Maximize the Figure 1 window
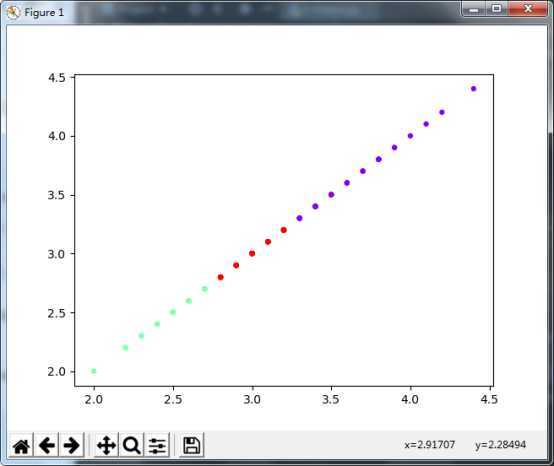This screenshot has height=466, width=554. (x=497, y=8)
